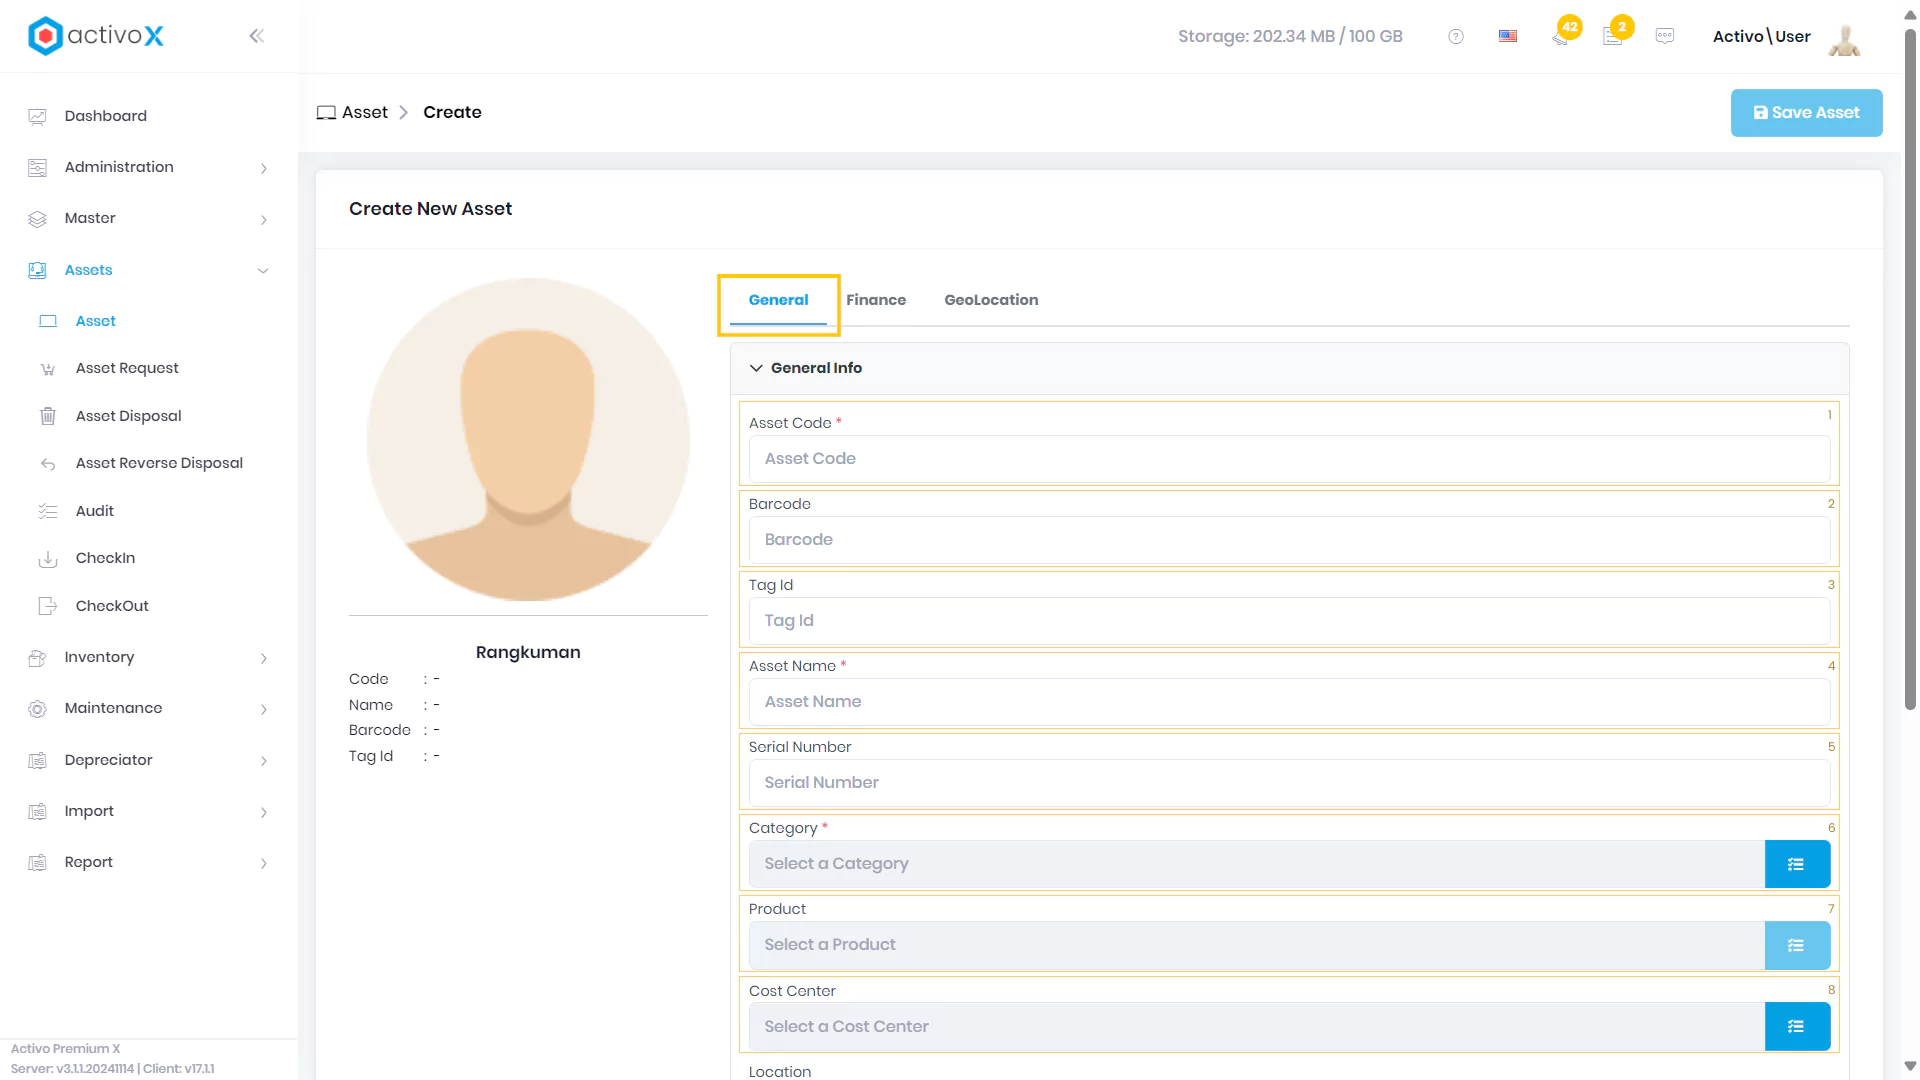Click Activo\User account name
The image size is (1920, 1080).
1761,37
